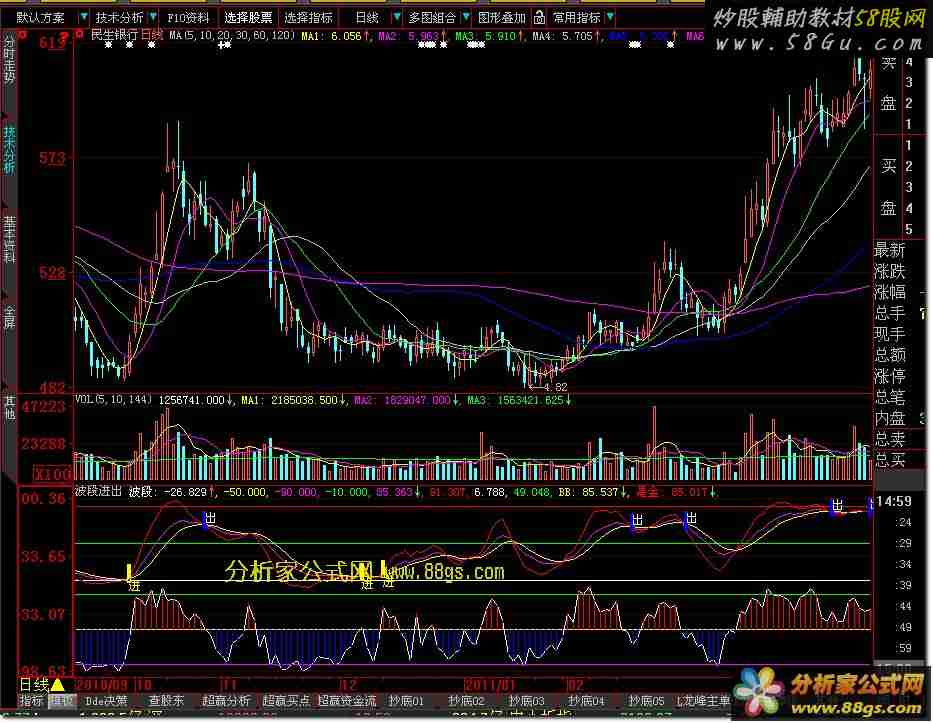Switch to the 其他 side tab
This screenshot has height=723, width=933.
click(x=9, y=408)
